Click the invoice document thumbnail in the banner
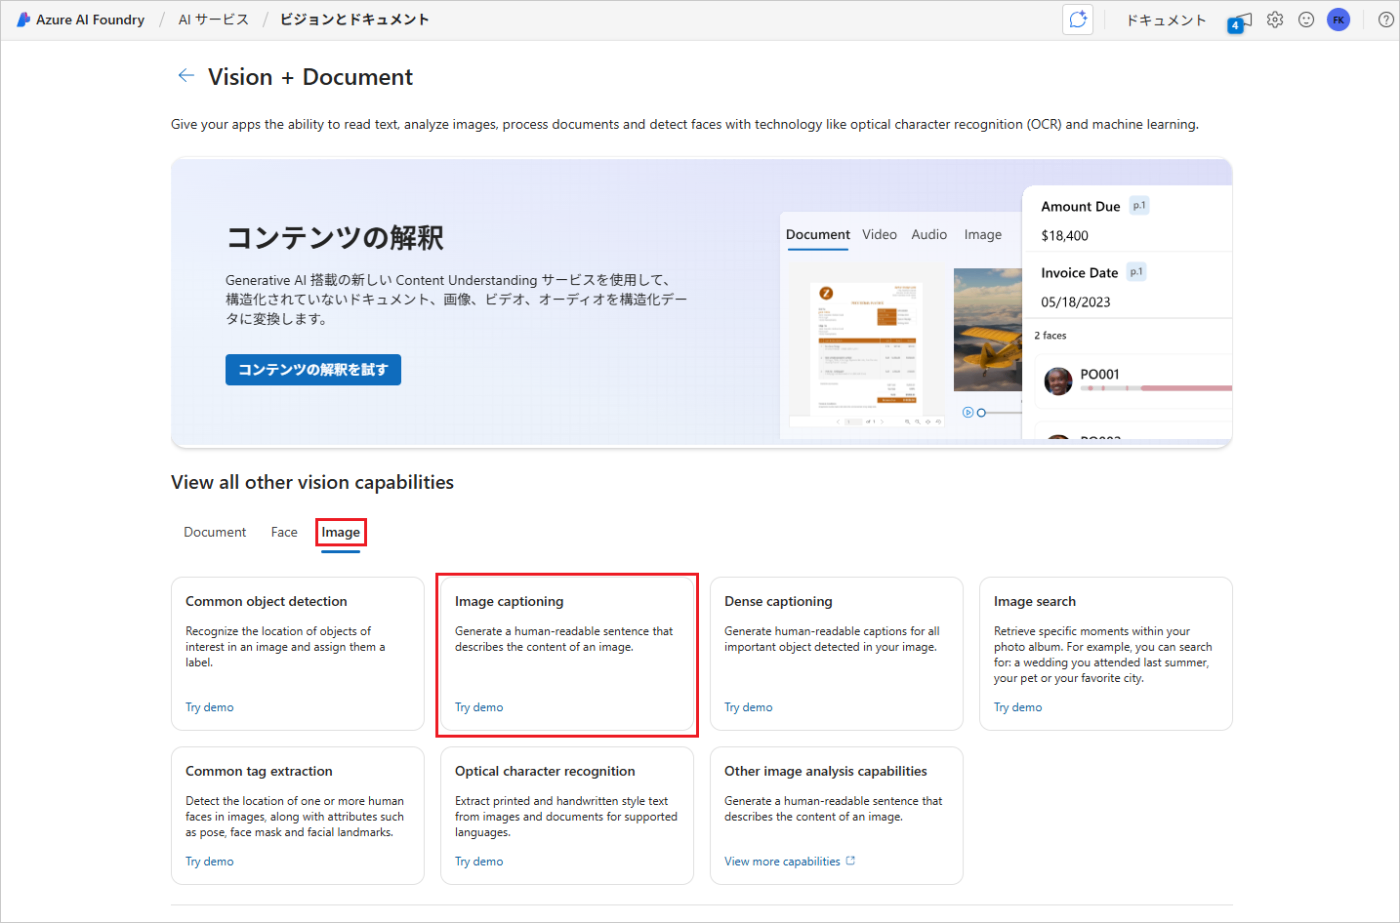The image size is (1400, 923). pyautogui.click(x=866, y=346)
